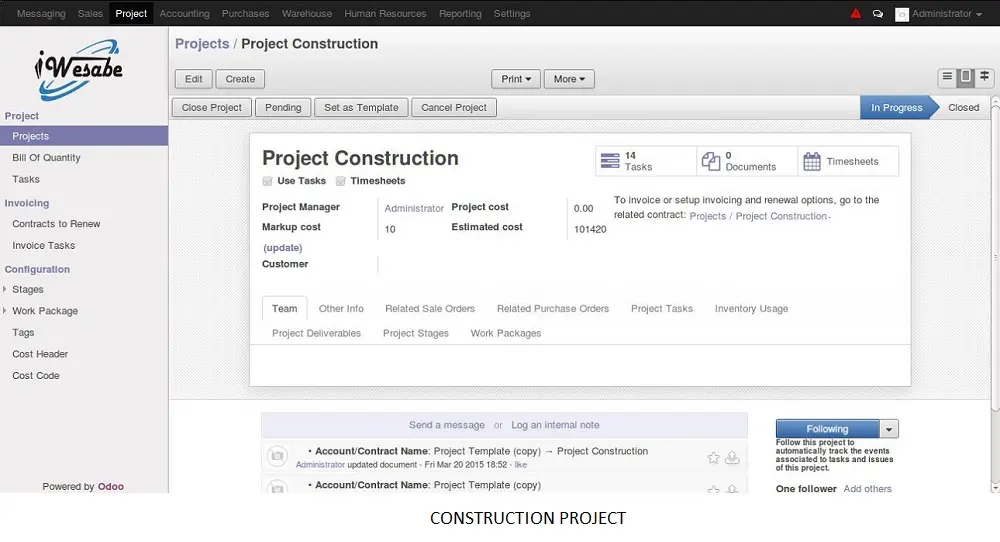Click the Close Project button
This screenshot has height=542, width=1000.
click(212, 108)
